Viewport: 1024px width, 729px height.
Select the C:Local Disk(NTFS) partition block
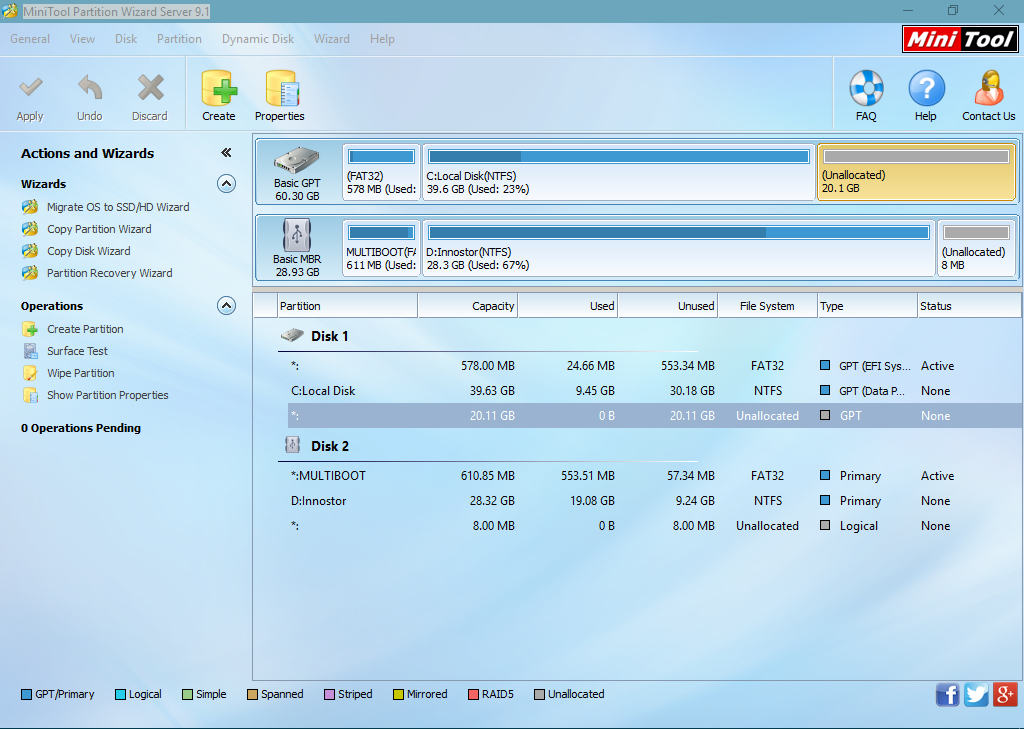(619, 172)
